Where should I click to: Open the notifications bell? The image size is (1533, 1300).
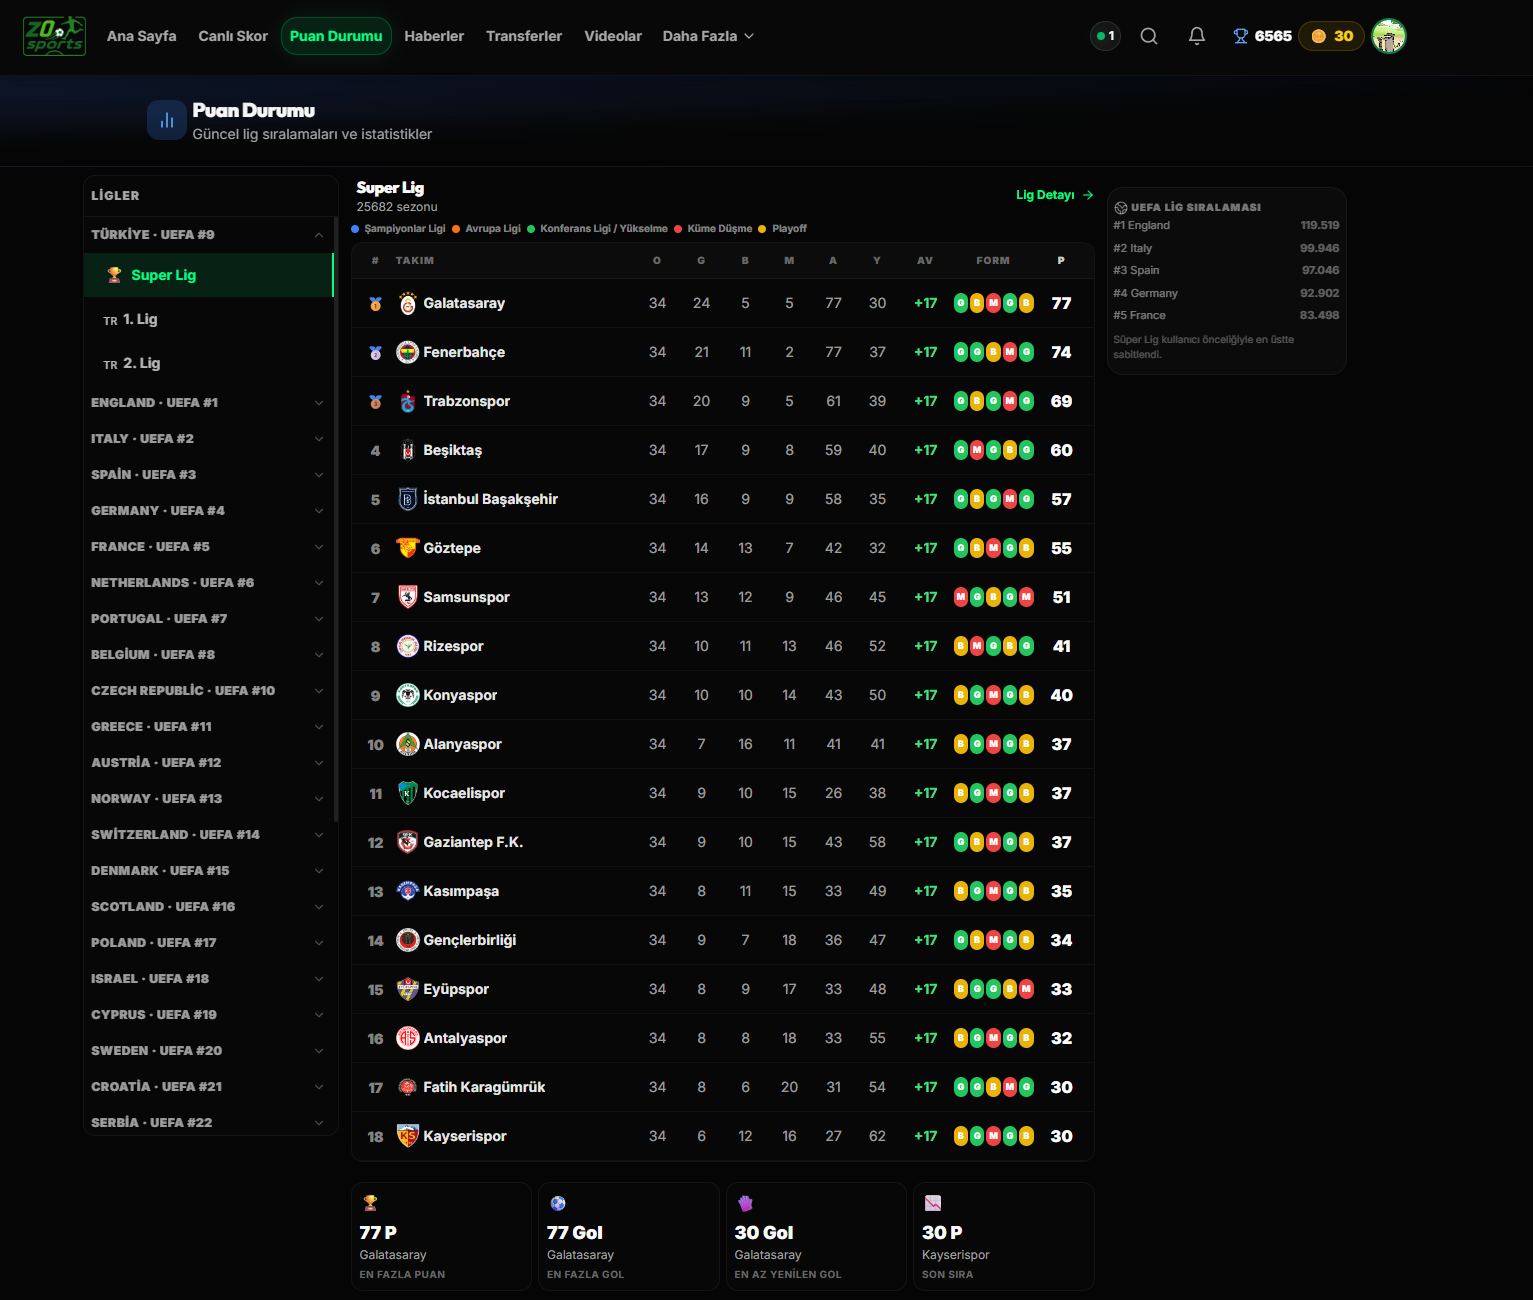[x=1196, y=36]
